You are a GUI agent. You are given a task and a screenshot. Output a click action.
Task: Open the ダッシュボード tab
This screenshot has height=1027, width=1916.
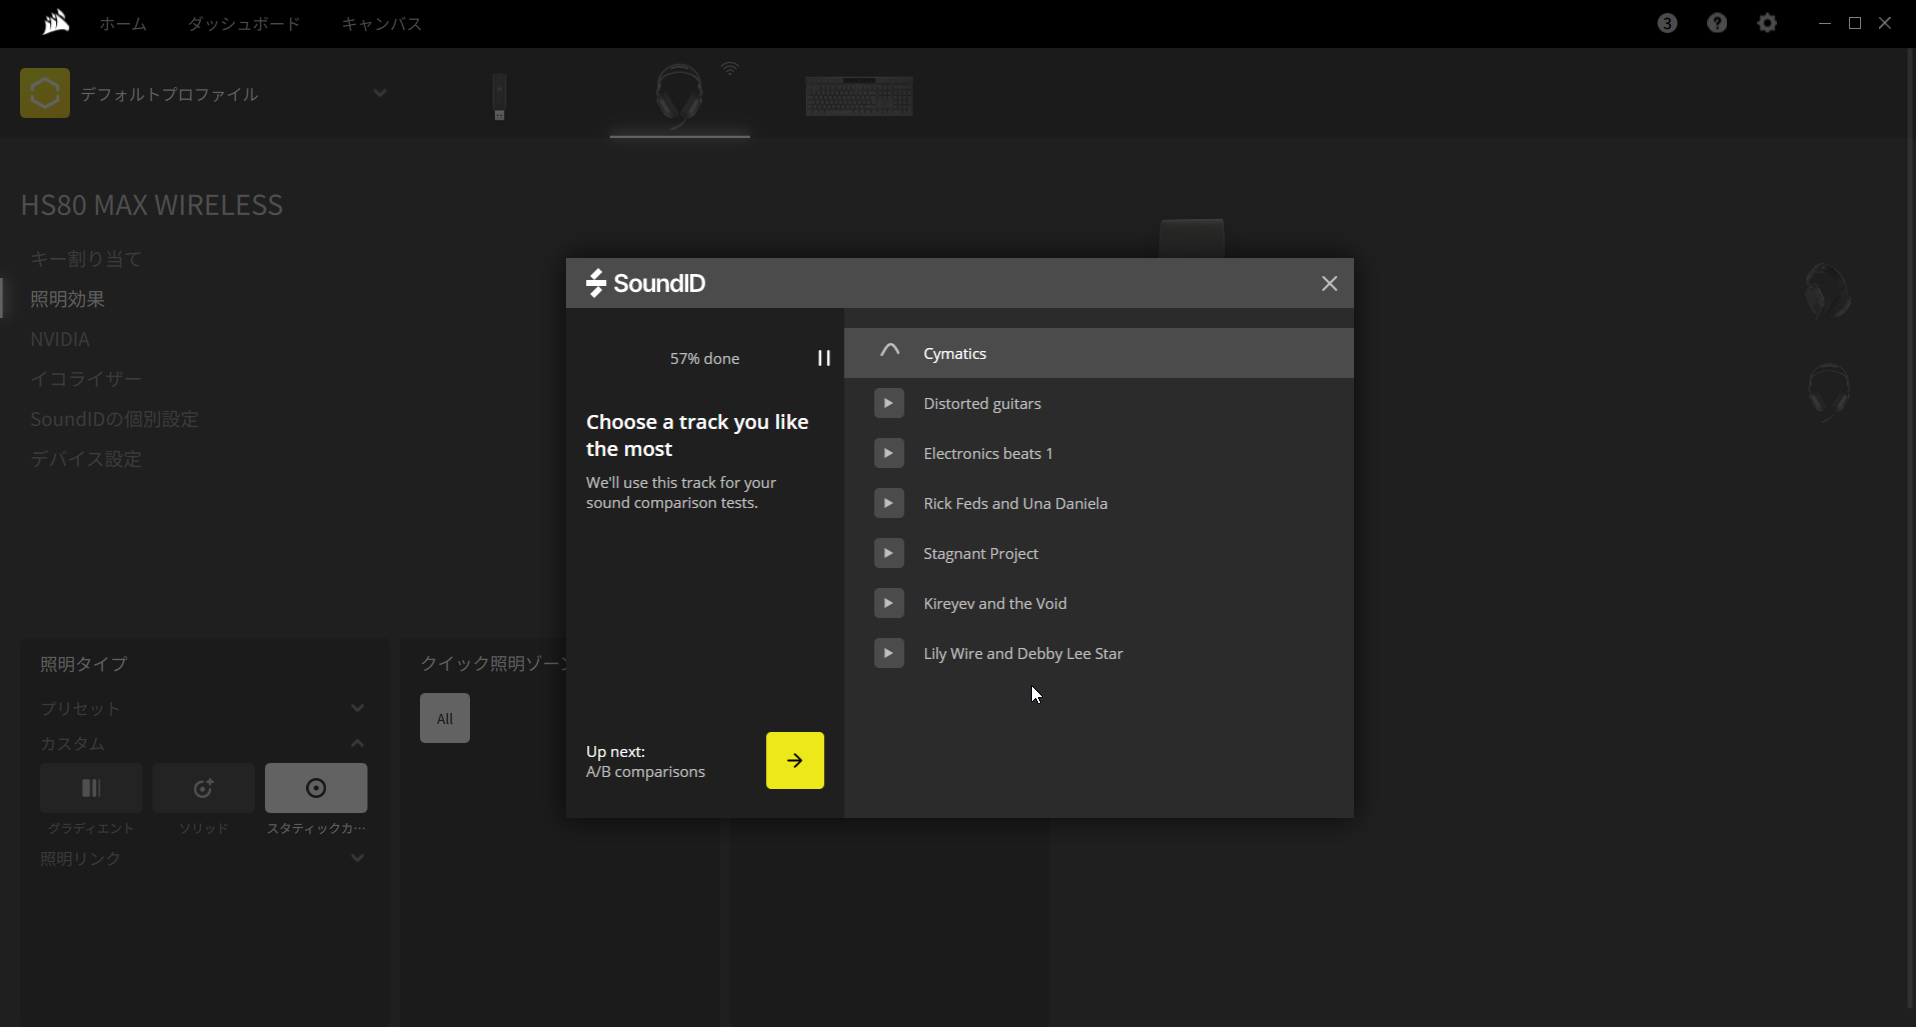[x=243, y=23]
